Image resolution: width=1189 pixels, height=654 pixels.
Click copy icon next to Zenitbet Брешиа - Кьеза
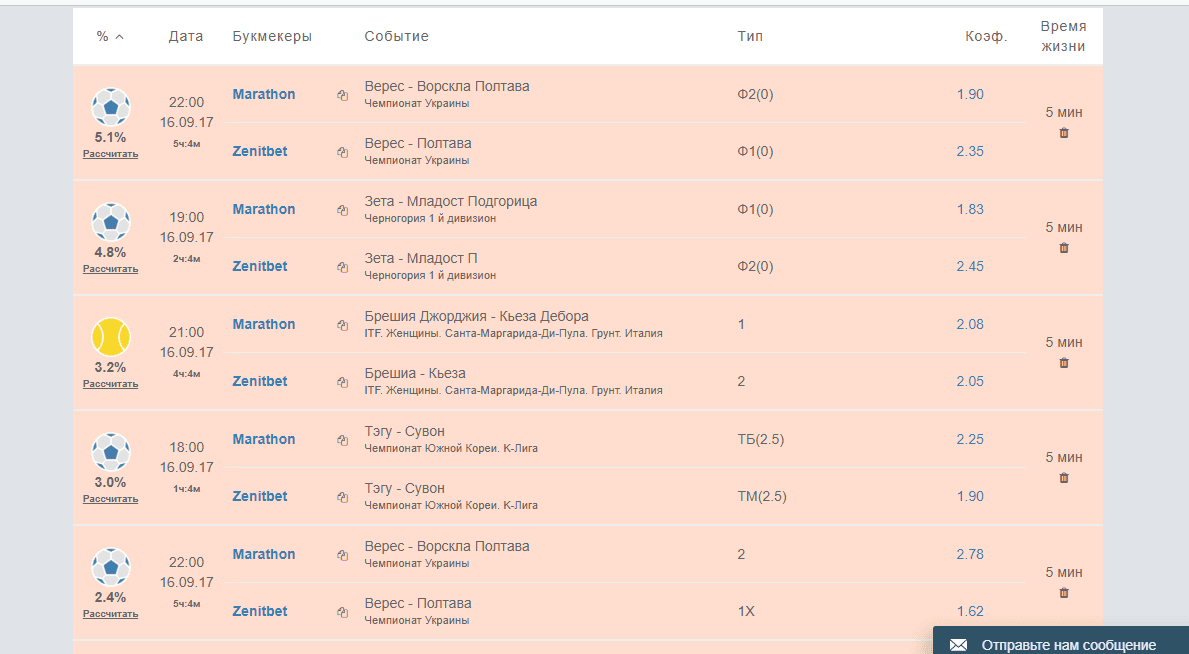tap(342, 382)
